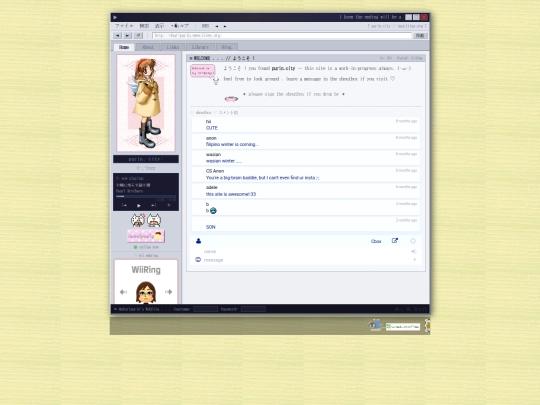This screenshot has width=540, height=405.
Task: Open the ヘルプ menu
Action: tap(180, 26)
